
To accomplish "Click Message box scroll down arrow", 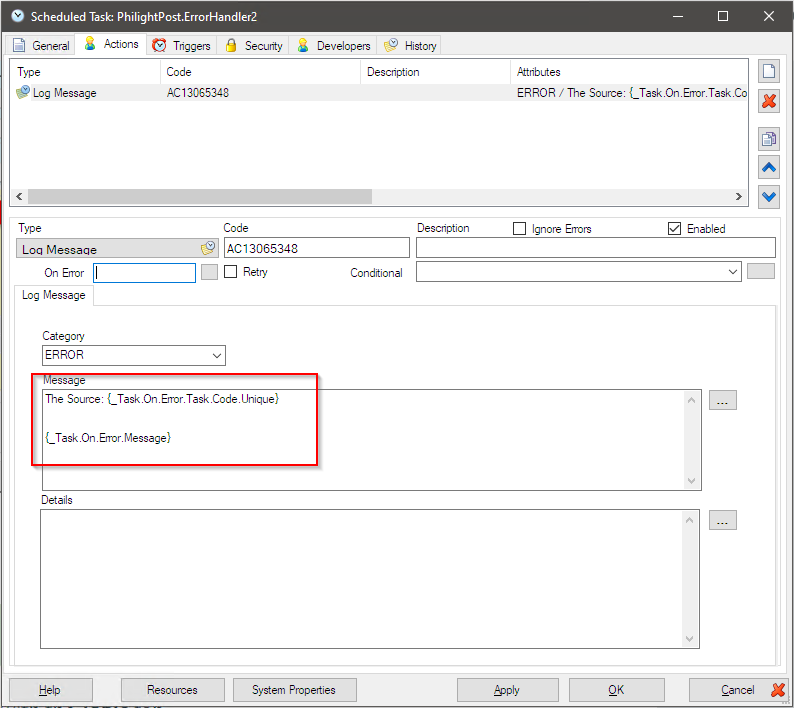I will [x=691, y=481].
